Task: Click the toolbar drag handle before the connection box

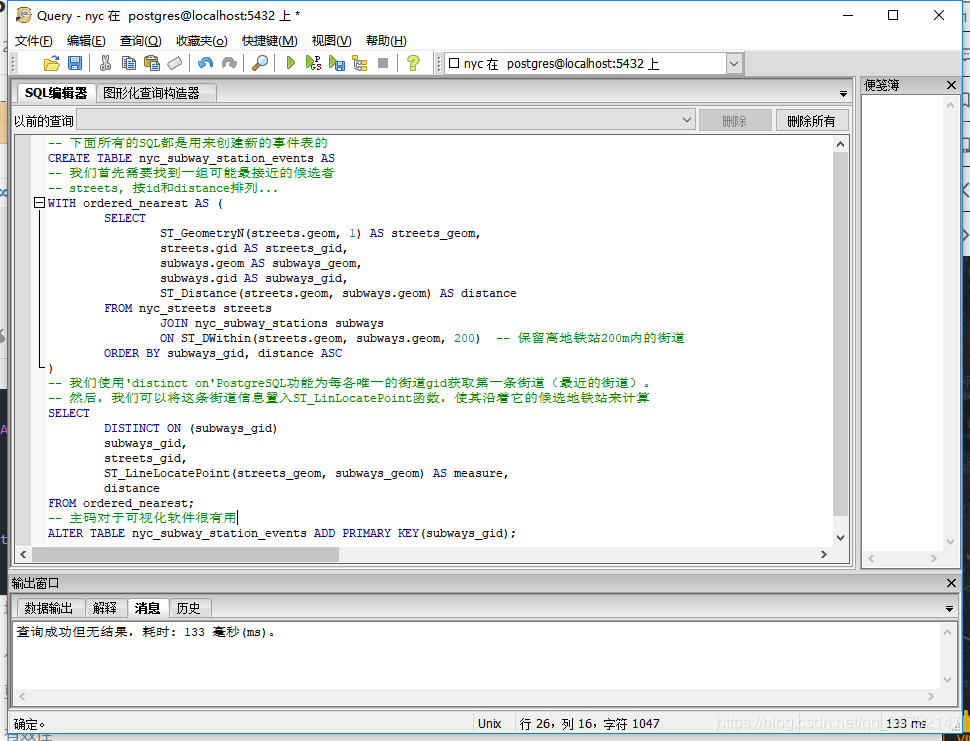Action: 439,63
